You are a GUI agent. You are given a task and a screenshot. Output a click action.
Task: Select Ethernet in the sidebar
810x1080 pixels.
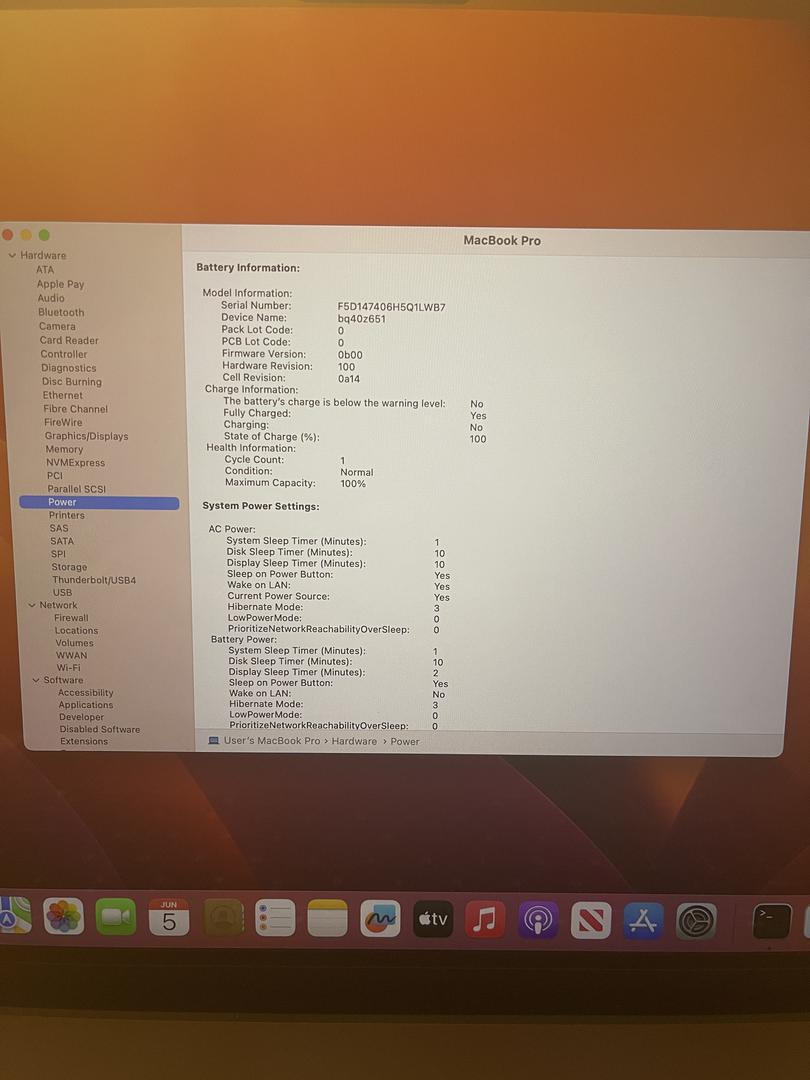pos(63,395)
